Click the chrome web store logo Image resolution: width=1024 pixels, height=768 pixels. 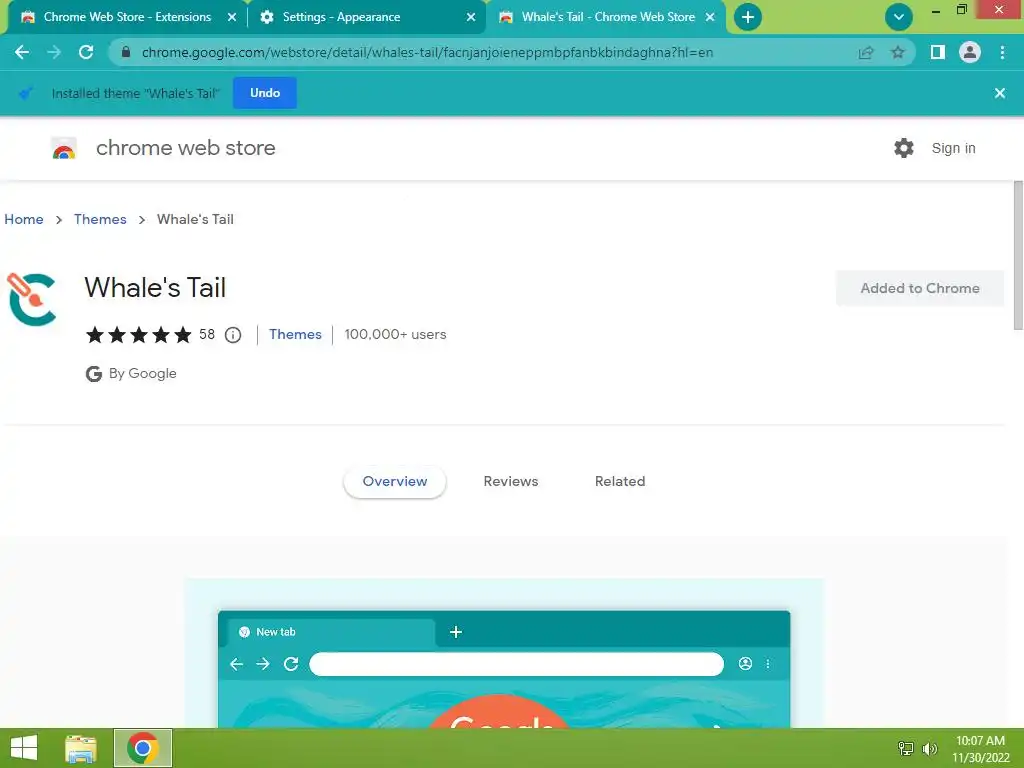coord(64,148)
